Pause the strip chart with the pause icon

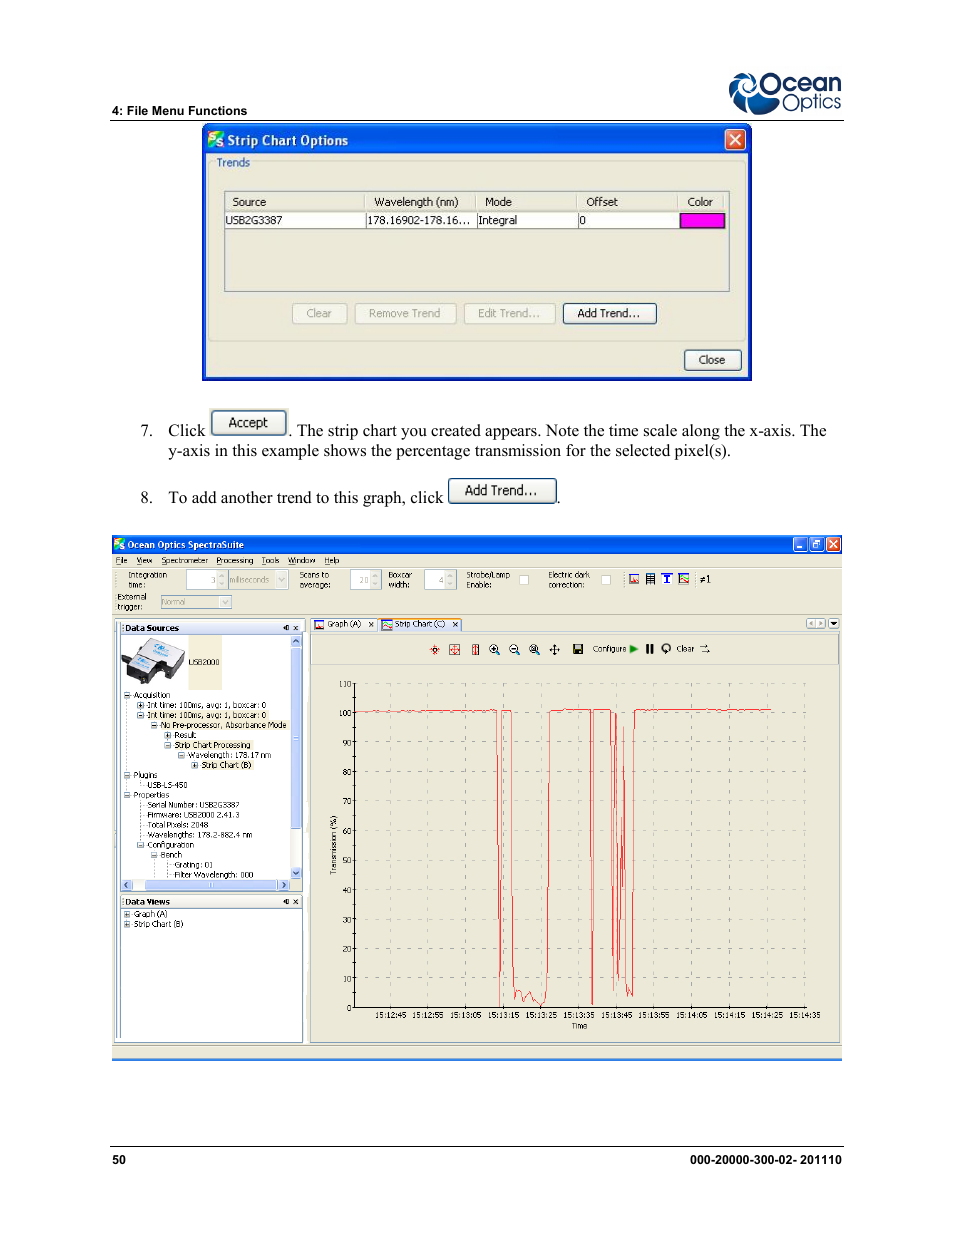pyautogui.click(x=650, y=649)
